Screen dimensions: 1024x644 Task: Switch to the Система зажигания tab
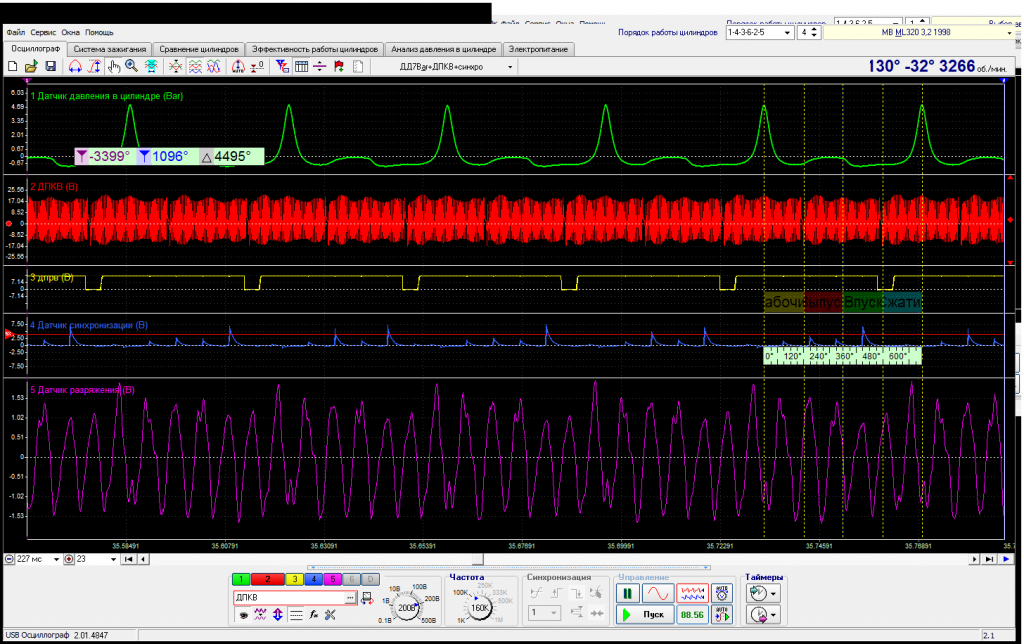pos(110,49)
